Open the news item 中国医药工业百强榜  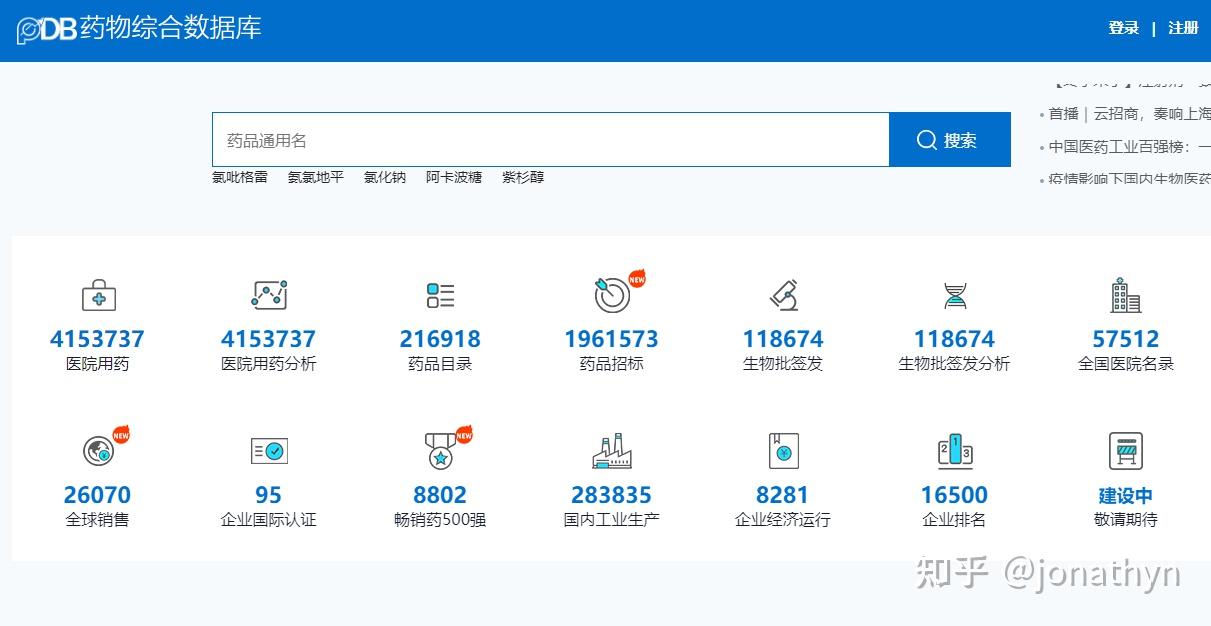click(1128, 147)
